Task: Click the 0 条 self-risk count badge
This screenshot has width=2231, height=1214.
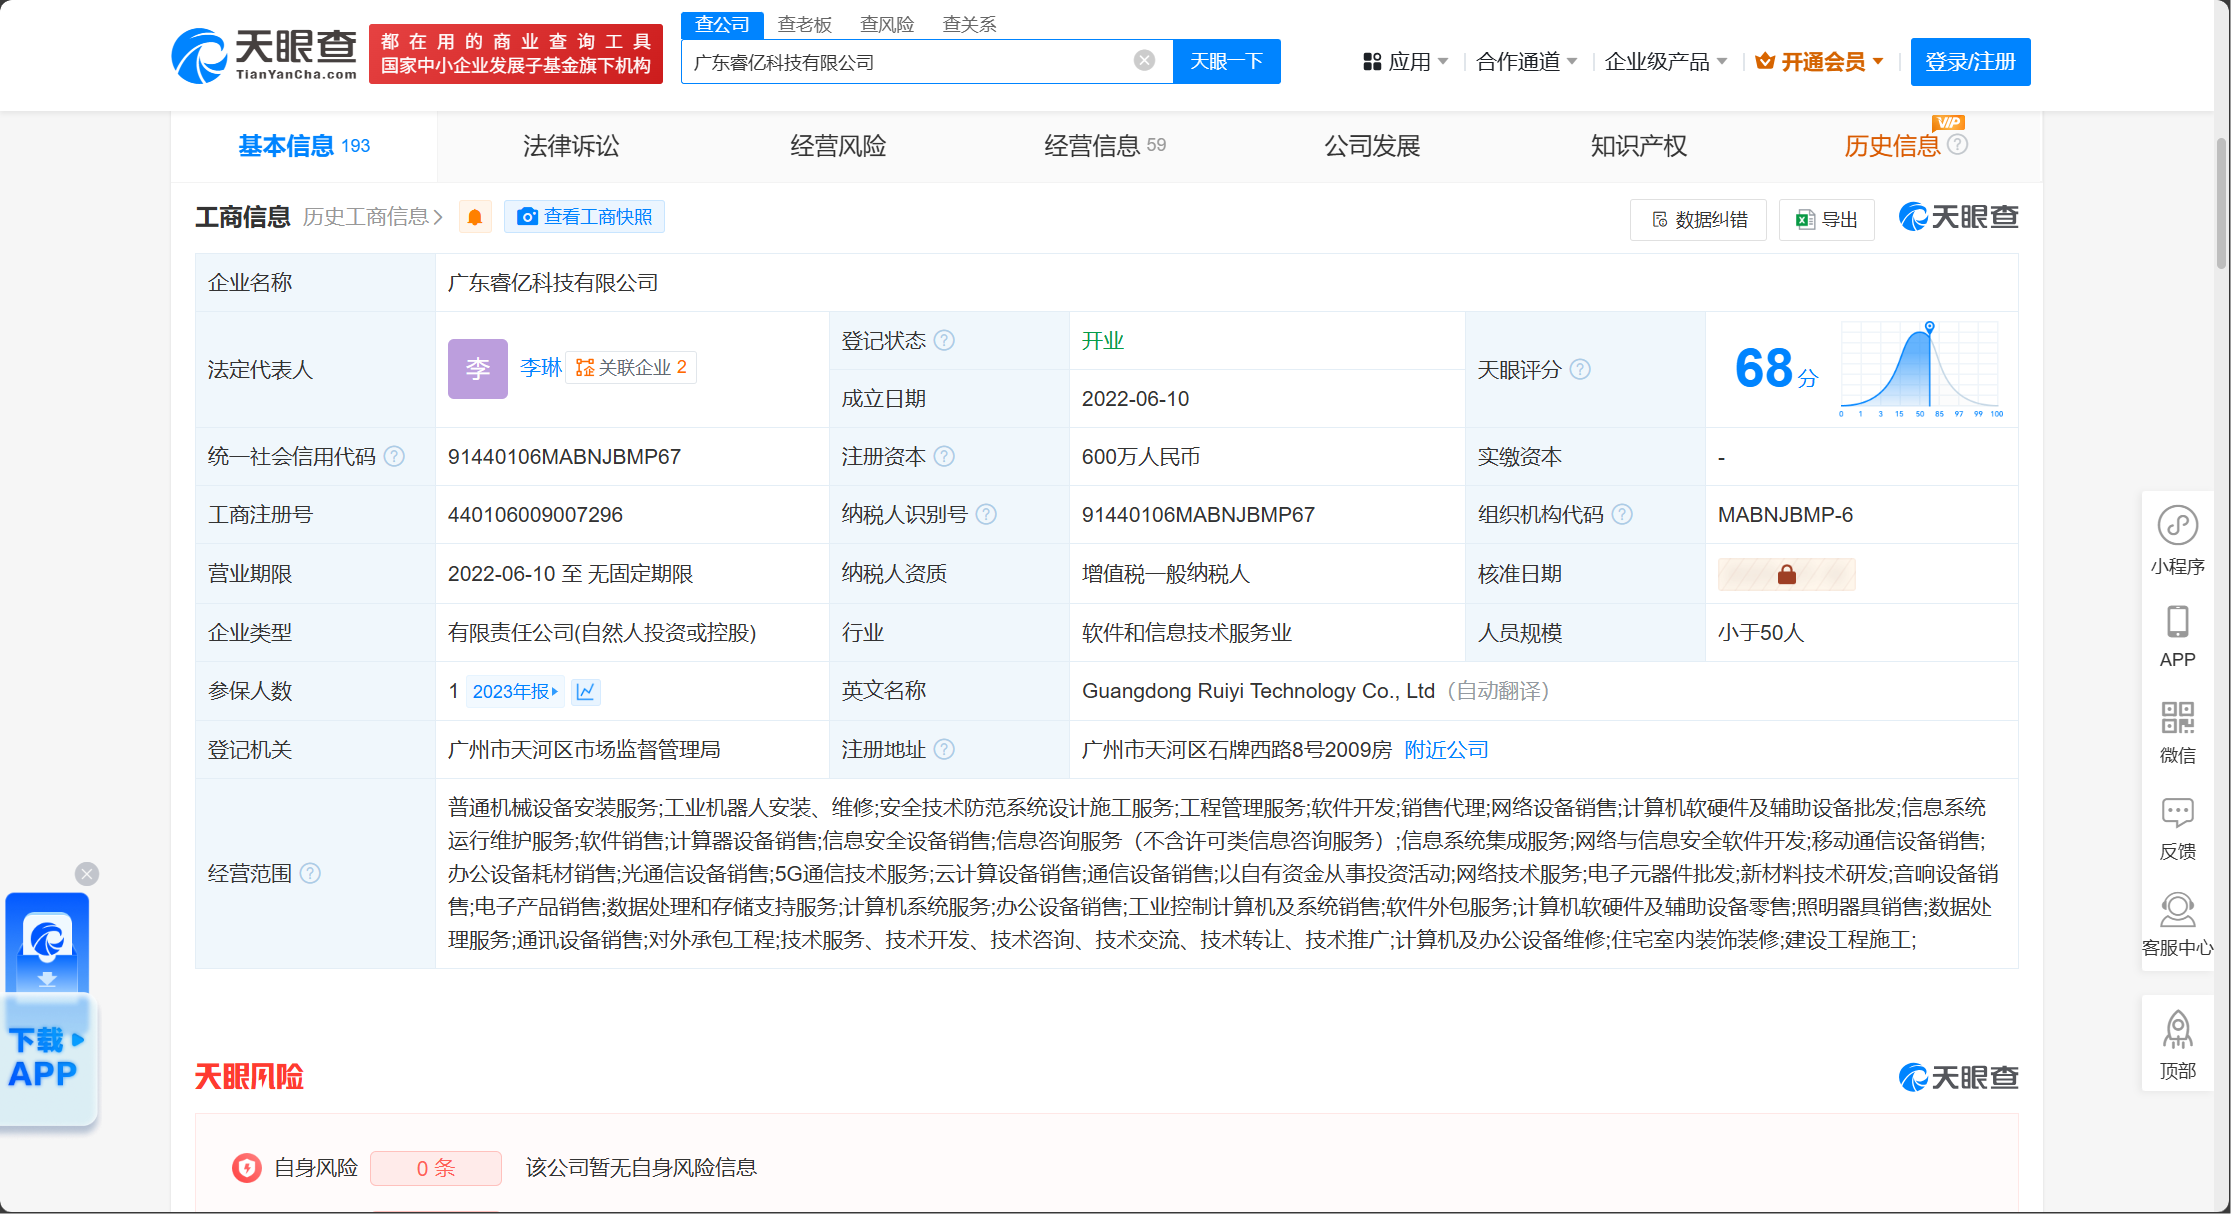Action: click(x=436, y=1168)
